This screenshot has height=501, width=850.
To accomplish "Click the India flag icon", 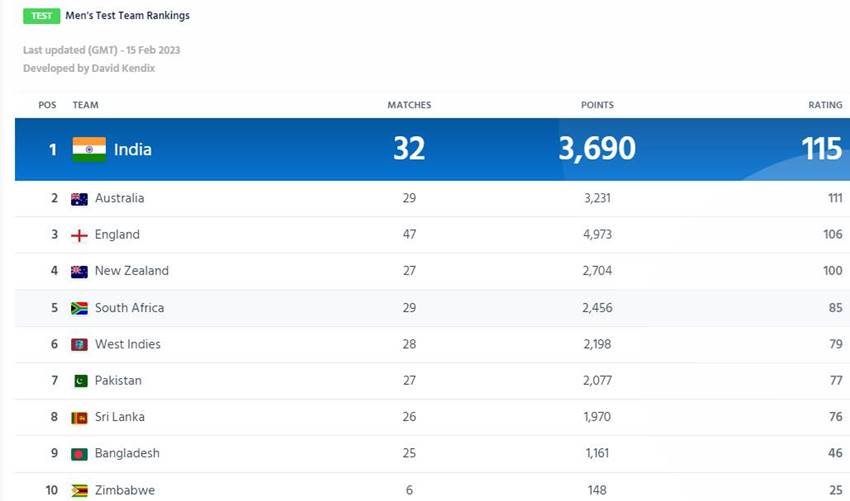I will coord(89,149).
